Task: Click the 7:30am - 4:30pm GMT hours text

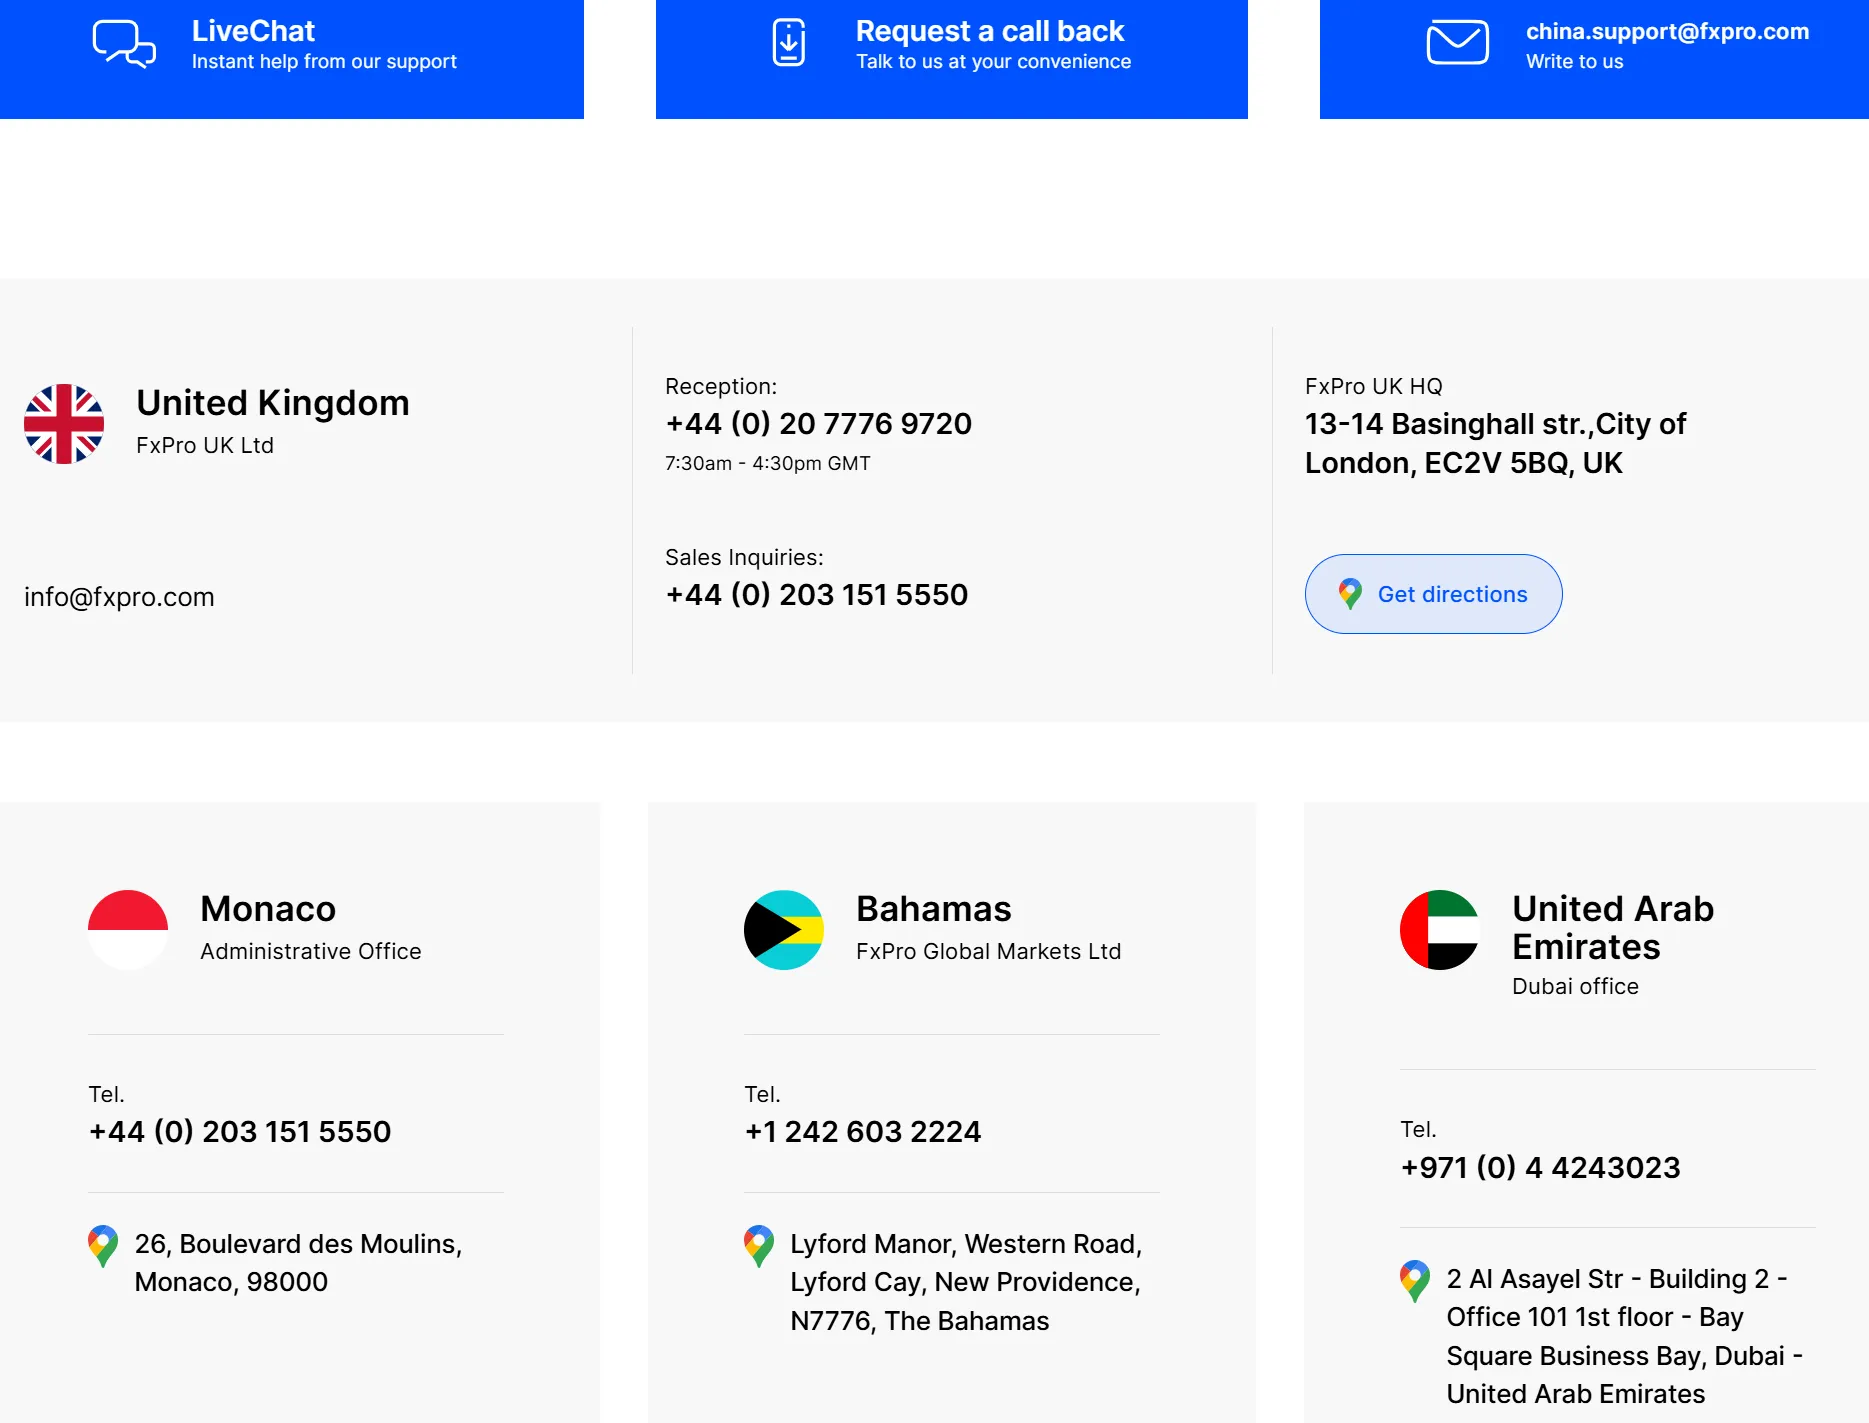Action: [x=768, y=464]
